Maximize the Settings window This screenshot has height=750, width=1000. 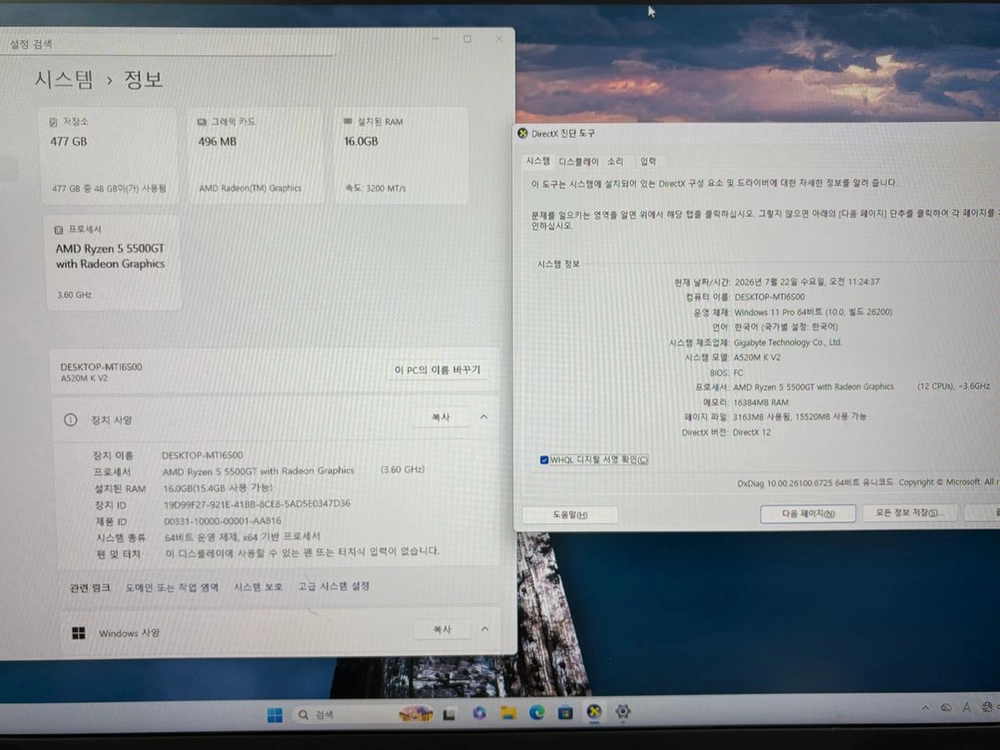point(467,39)
